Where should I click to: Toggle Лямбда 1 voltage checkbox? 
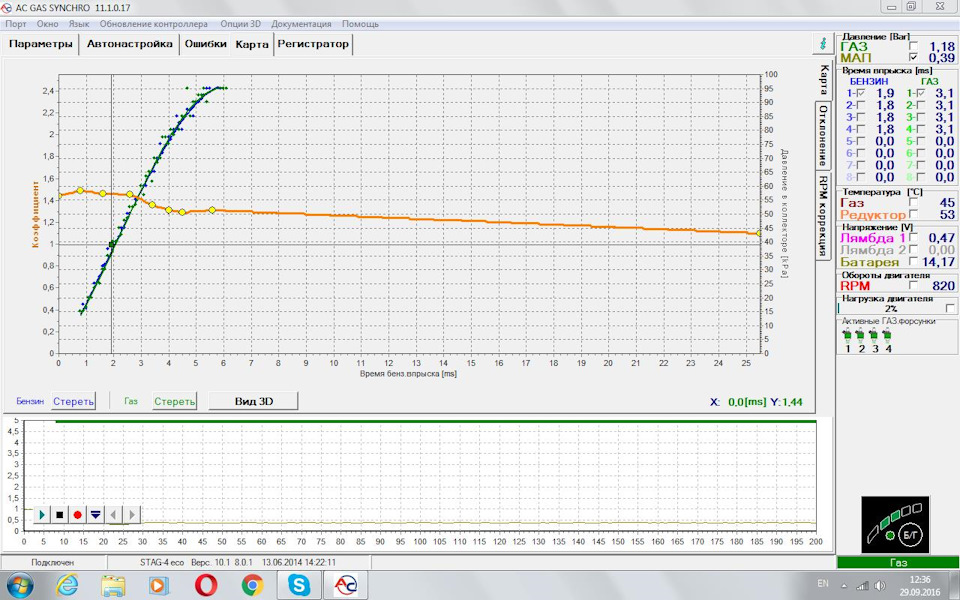coord(913,238)
